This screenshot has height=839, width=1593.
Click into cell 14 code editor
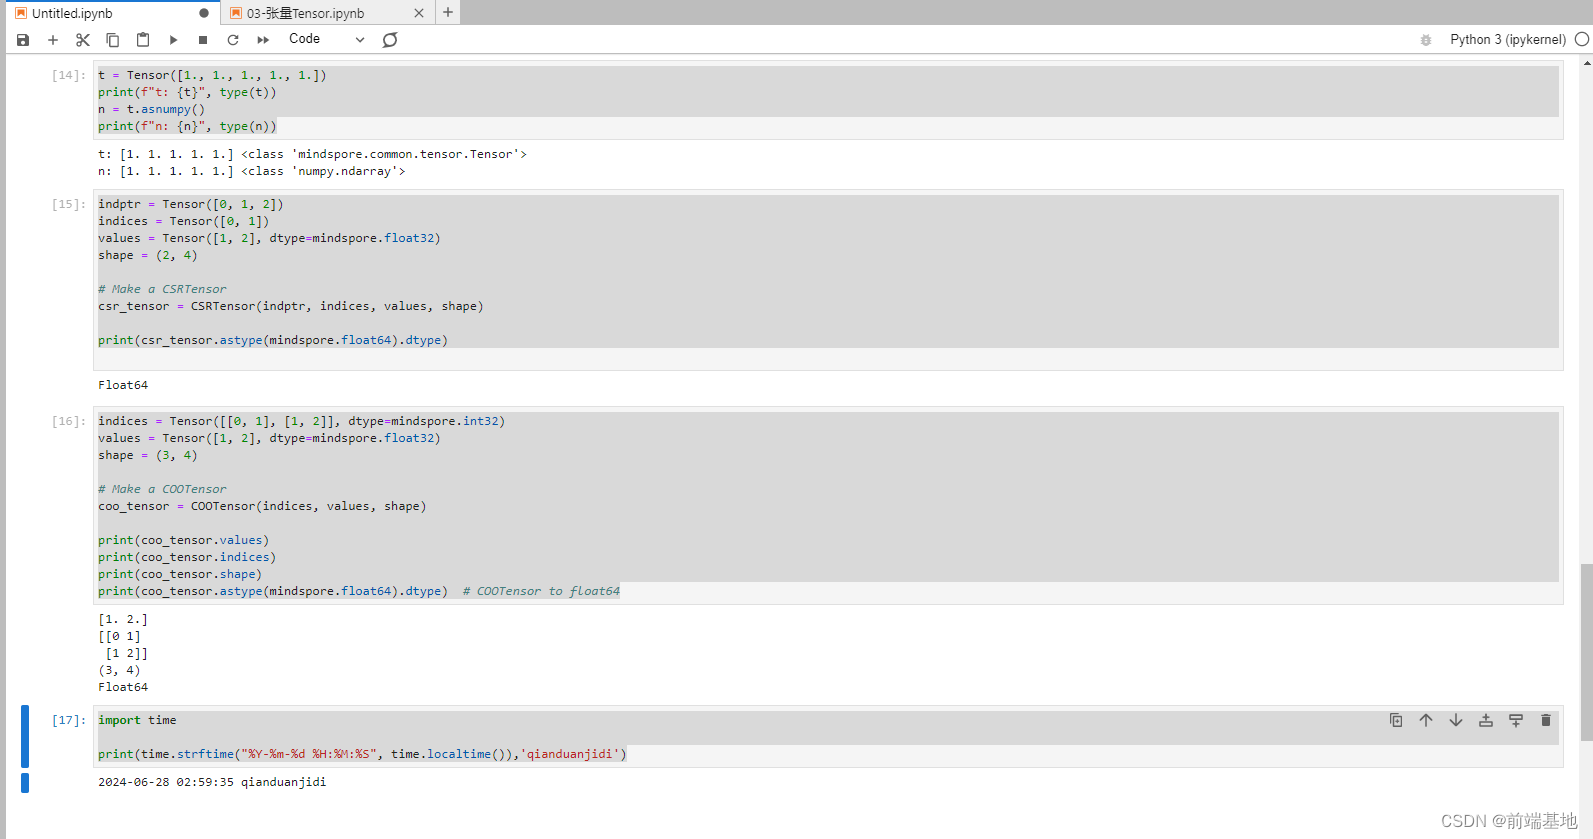click(828, 100)
